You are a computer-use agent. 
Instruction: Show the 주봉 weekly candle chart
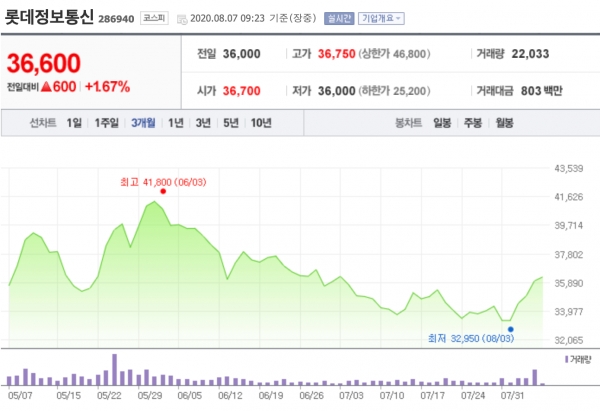(473, 123)
